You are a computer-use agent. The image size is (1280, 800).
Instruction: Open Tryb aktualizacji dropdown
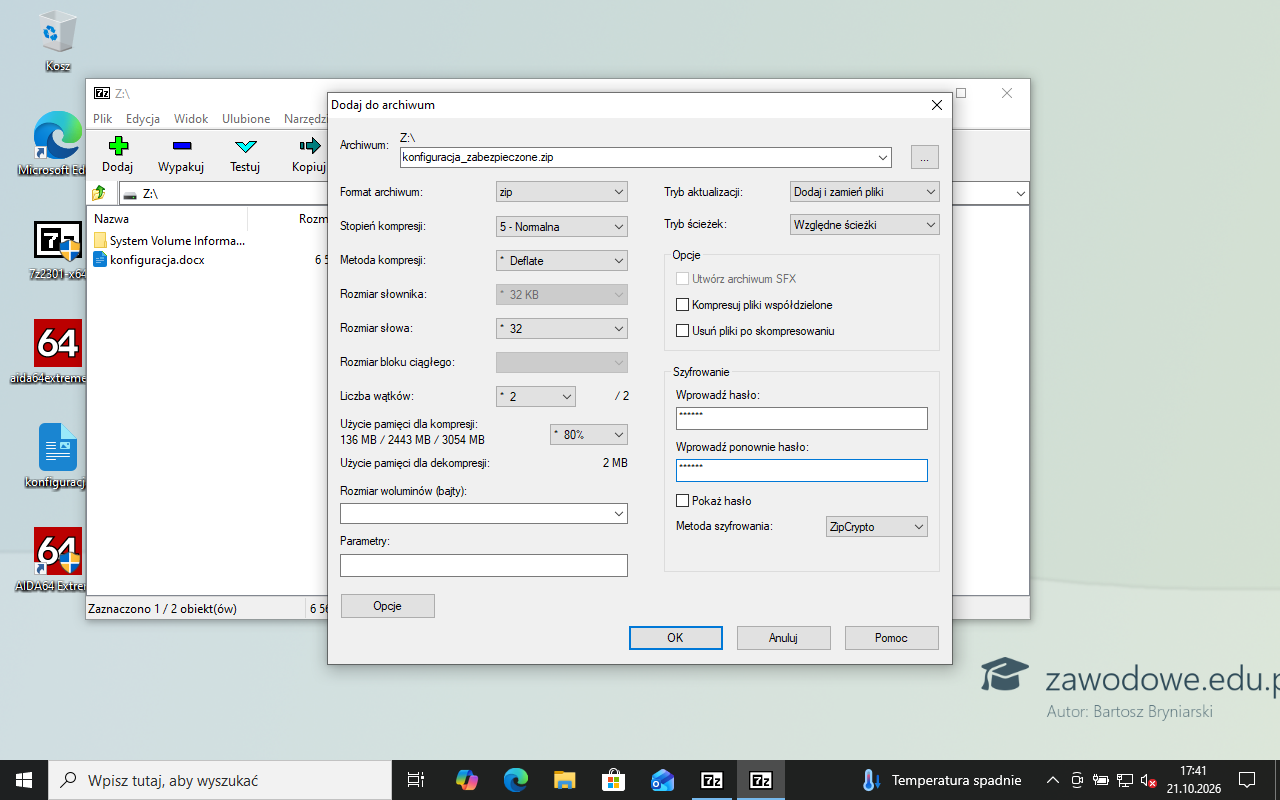pos(865,192)
